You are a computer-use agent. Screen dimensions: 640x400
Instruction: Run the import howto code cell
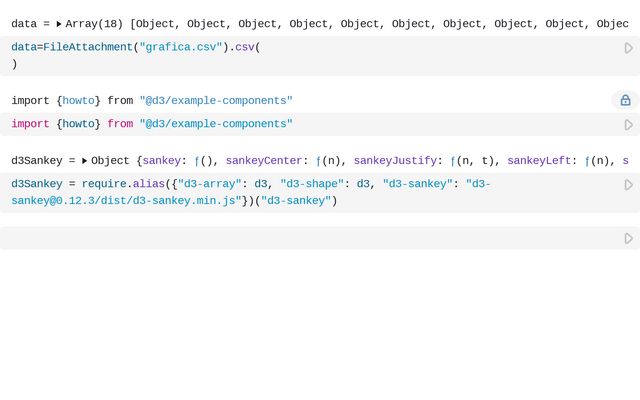tap(628, 125)
